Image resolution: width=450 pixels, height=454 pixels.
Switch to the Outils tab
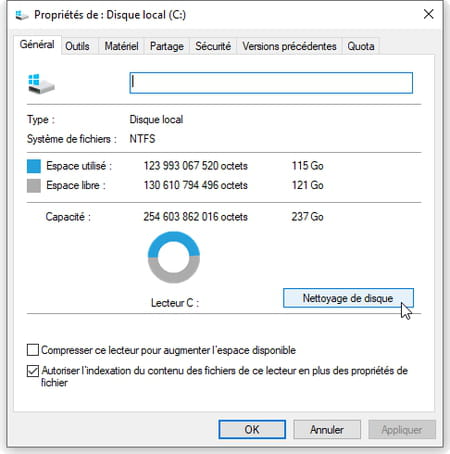[77, 46]
